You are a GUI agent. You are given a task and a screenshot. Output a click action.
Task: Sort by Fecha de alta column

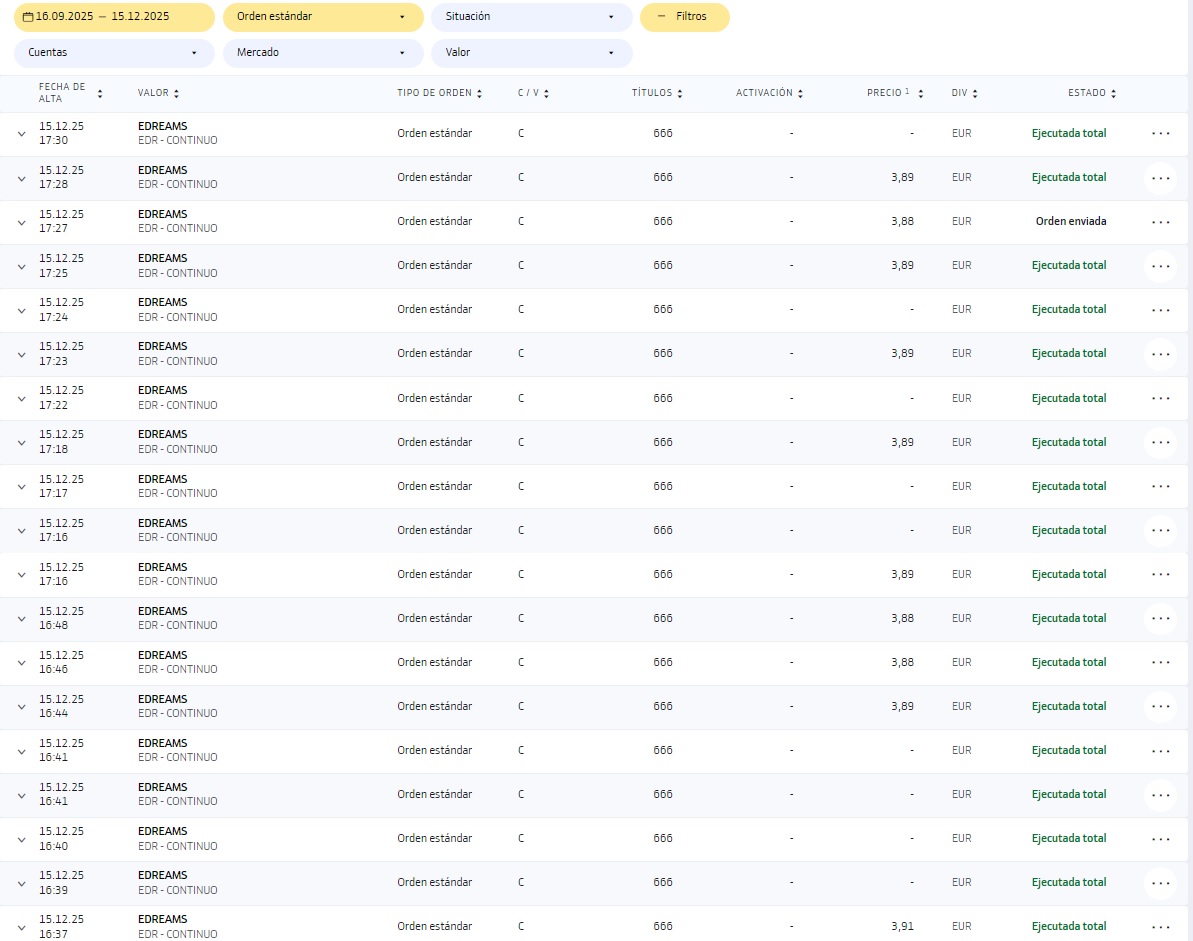pyautogui.click(x=100, y=93)
